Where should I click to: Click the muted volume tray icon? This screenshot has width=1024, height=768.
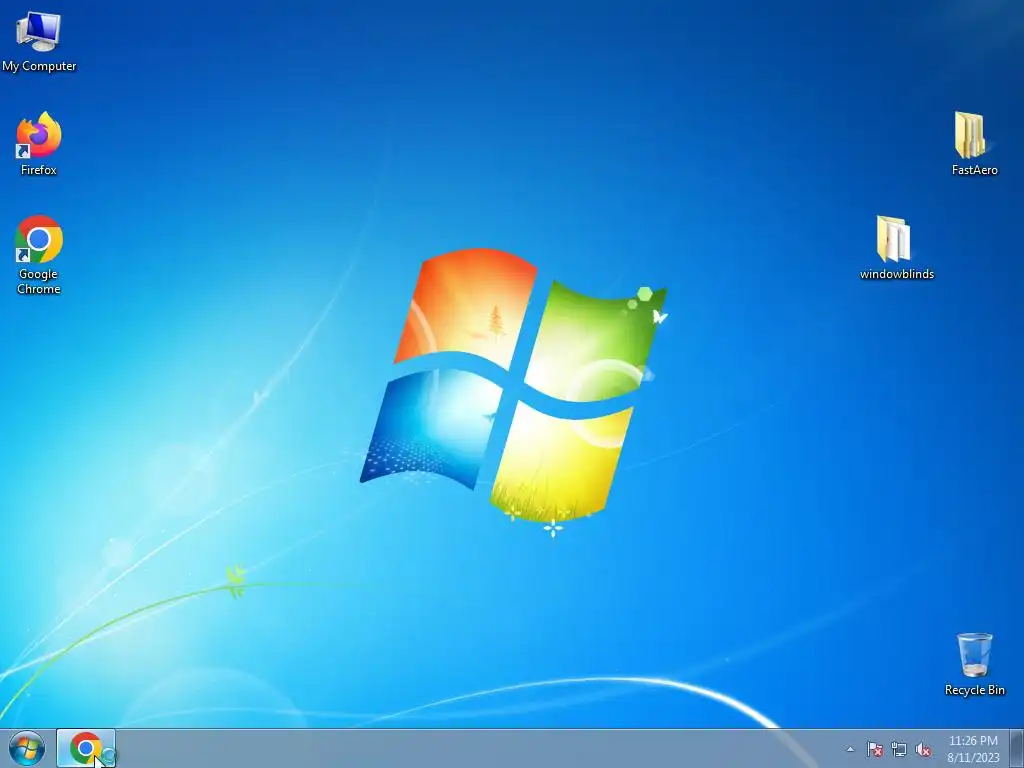[x=923, y=749]
